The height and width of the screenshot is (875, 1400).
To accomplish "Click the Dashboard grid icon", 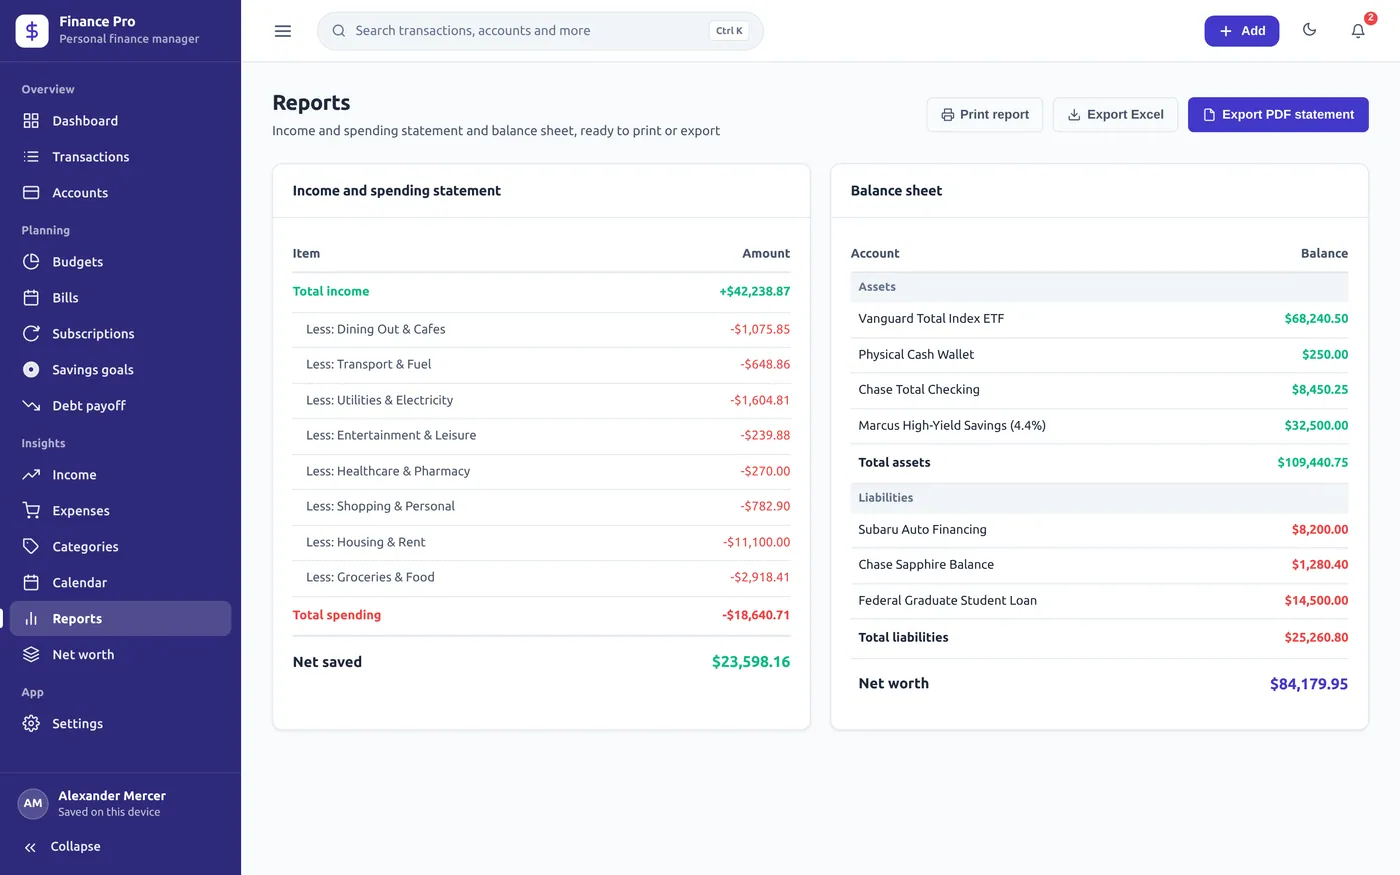I will (x=31, y=121).
